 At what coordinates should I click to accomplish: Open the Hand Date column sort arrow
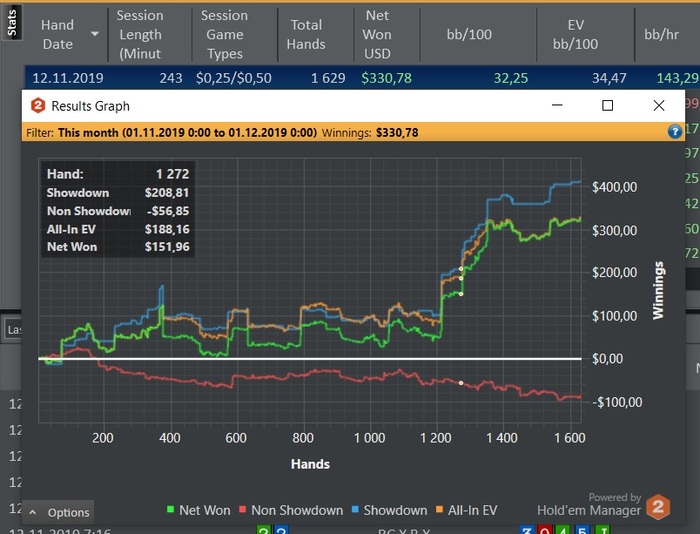(95, 34)
